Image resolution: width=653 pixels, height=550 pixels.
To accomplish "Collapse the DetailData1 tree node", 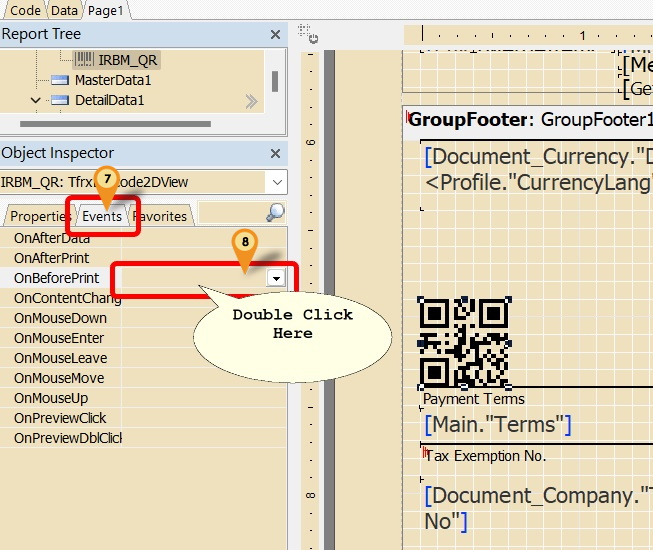I will [x=36, y=100].
